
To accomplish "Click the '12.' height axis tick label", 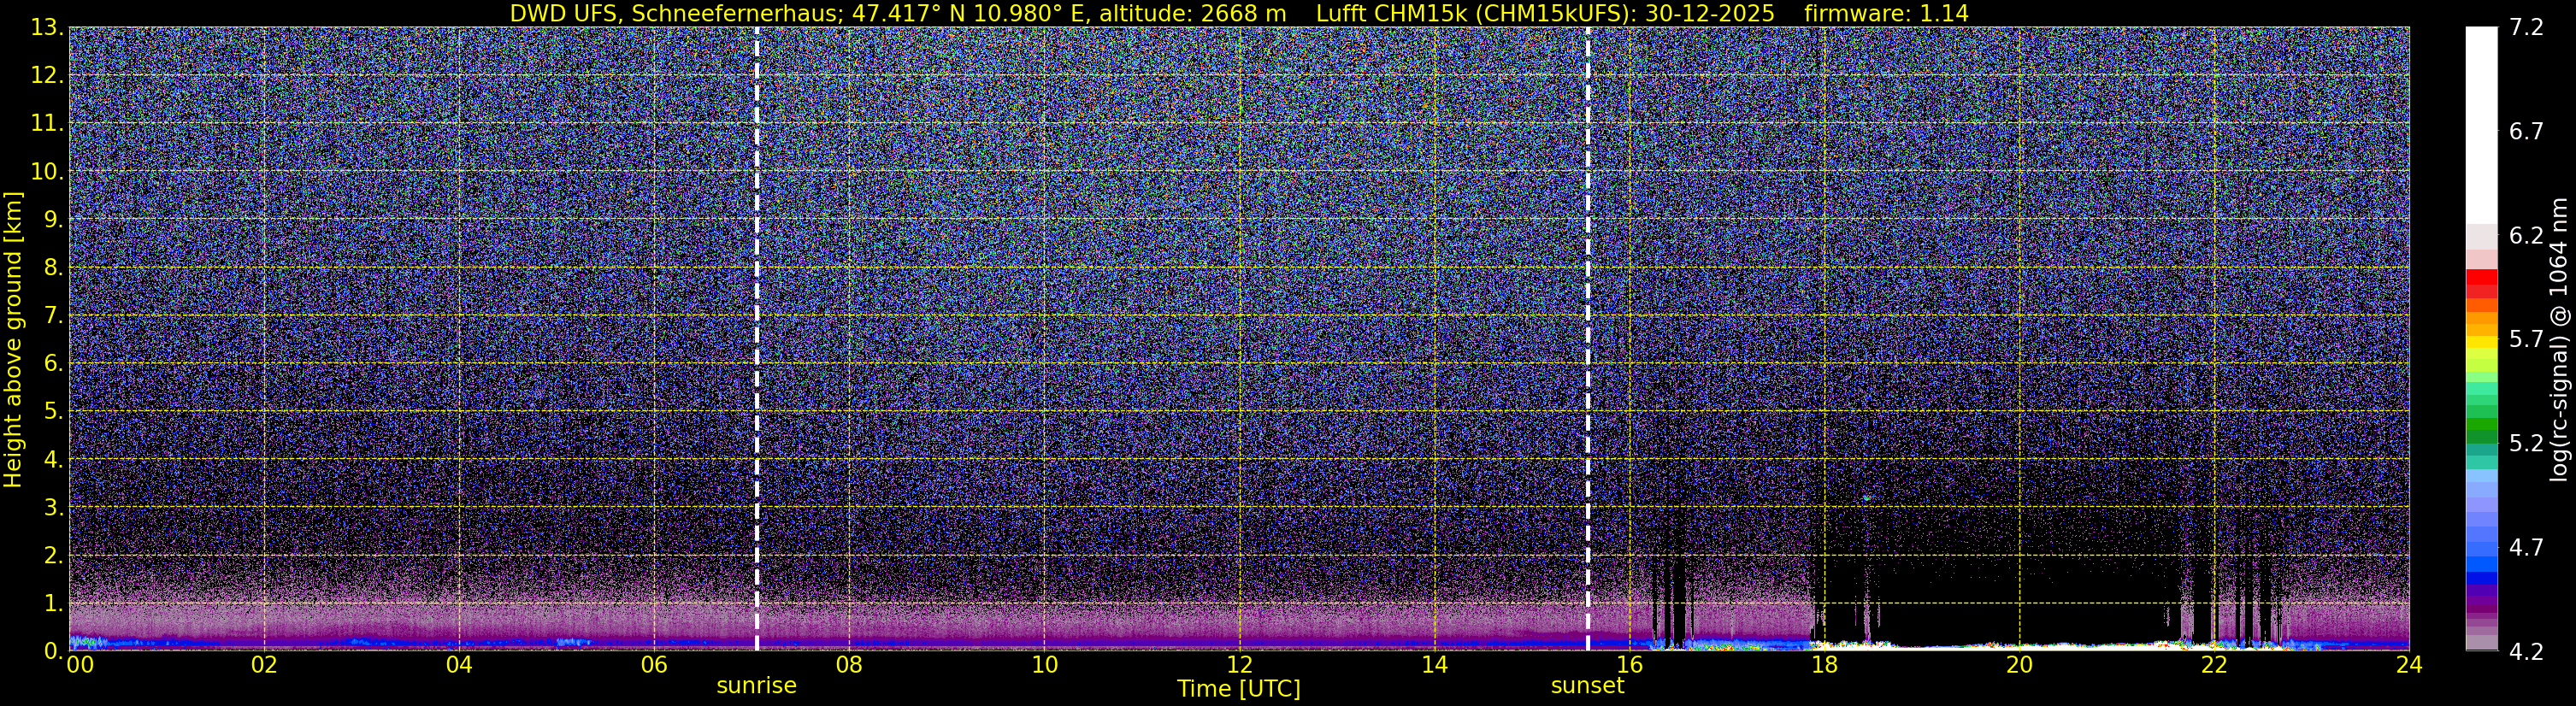I will [47, 75].
